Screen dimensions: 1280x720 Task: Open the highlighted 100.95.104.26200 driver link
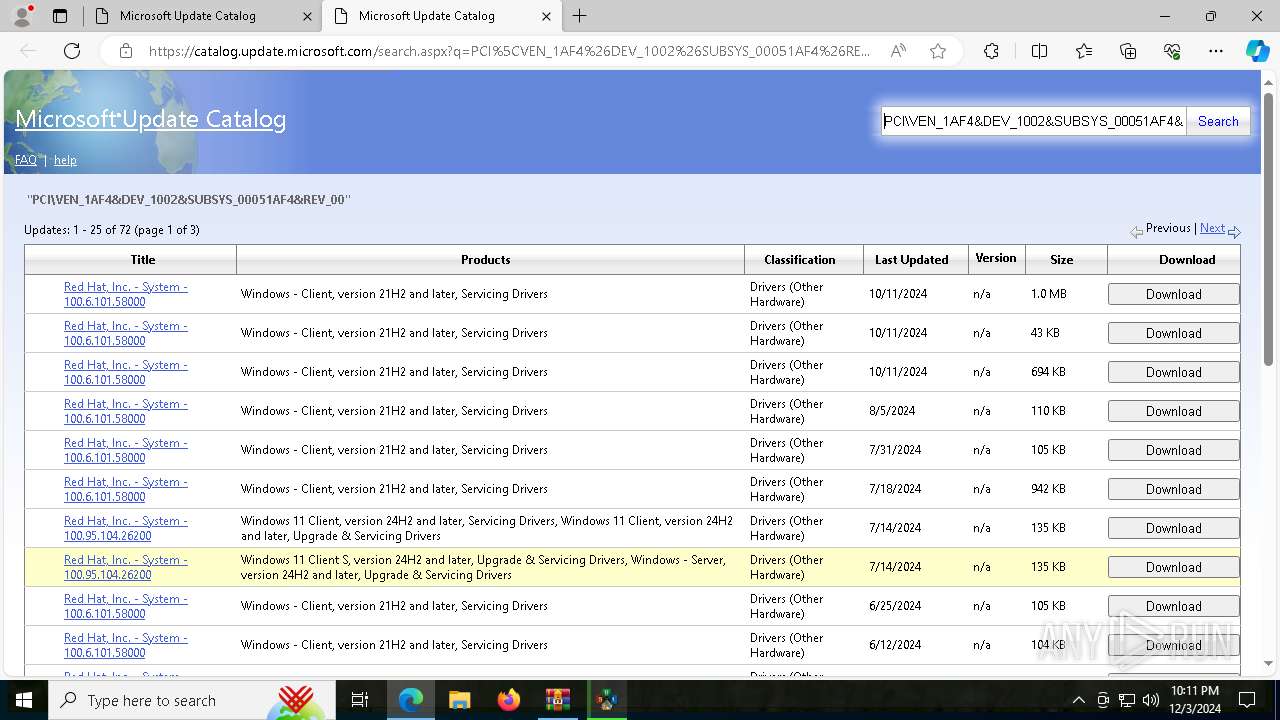[x=126, y=567]
